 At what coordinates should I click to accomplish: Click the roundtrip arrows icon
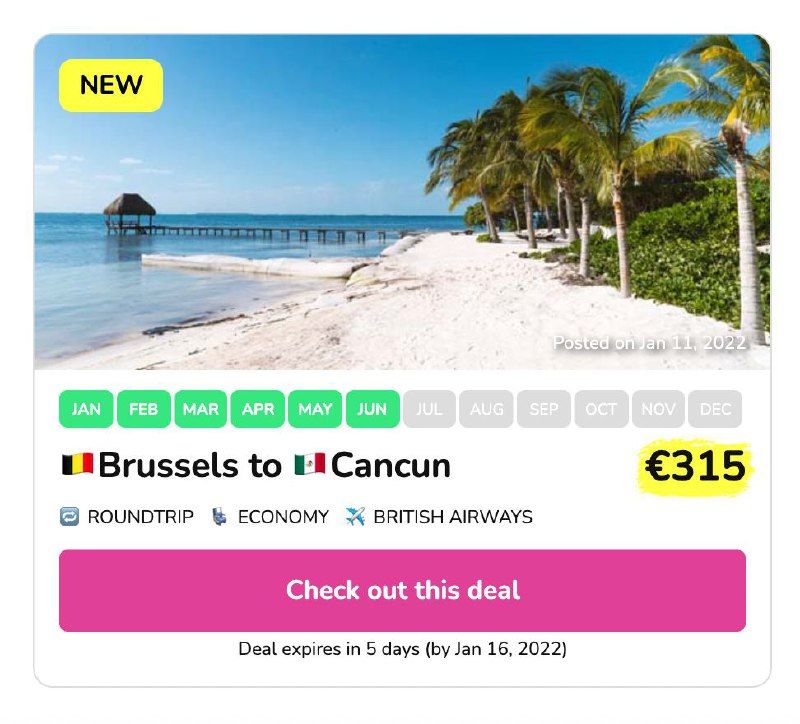click(69, 517)
